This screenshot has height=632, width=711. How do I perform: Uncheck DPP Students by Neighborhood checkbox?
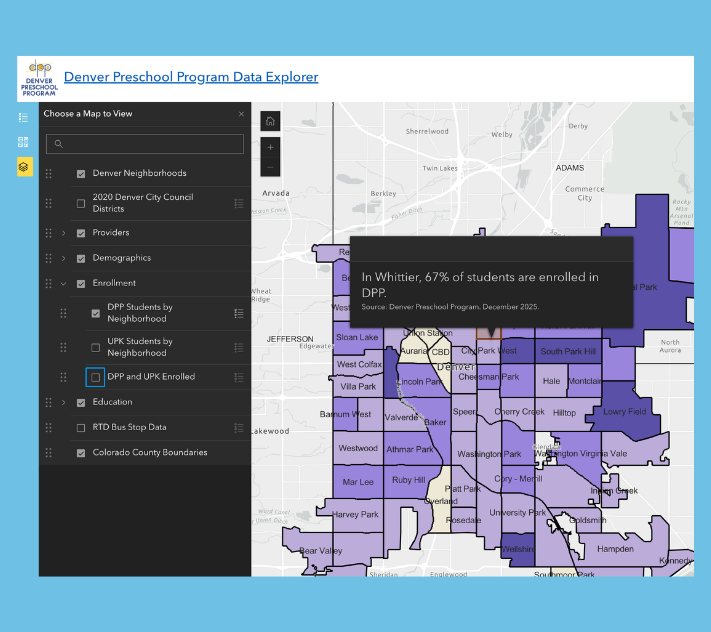pyautogui.click(x=96, y=313)
